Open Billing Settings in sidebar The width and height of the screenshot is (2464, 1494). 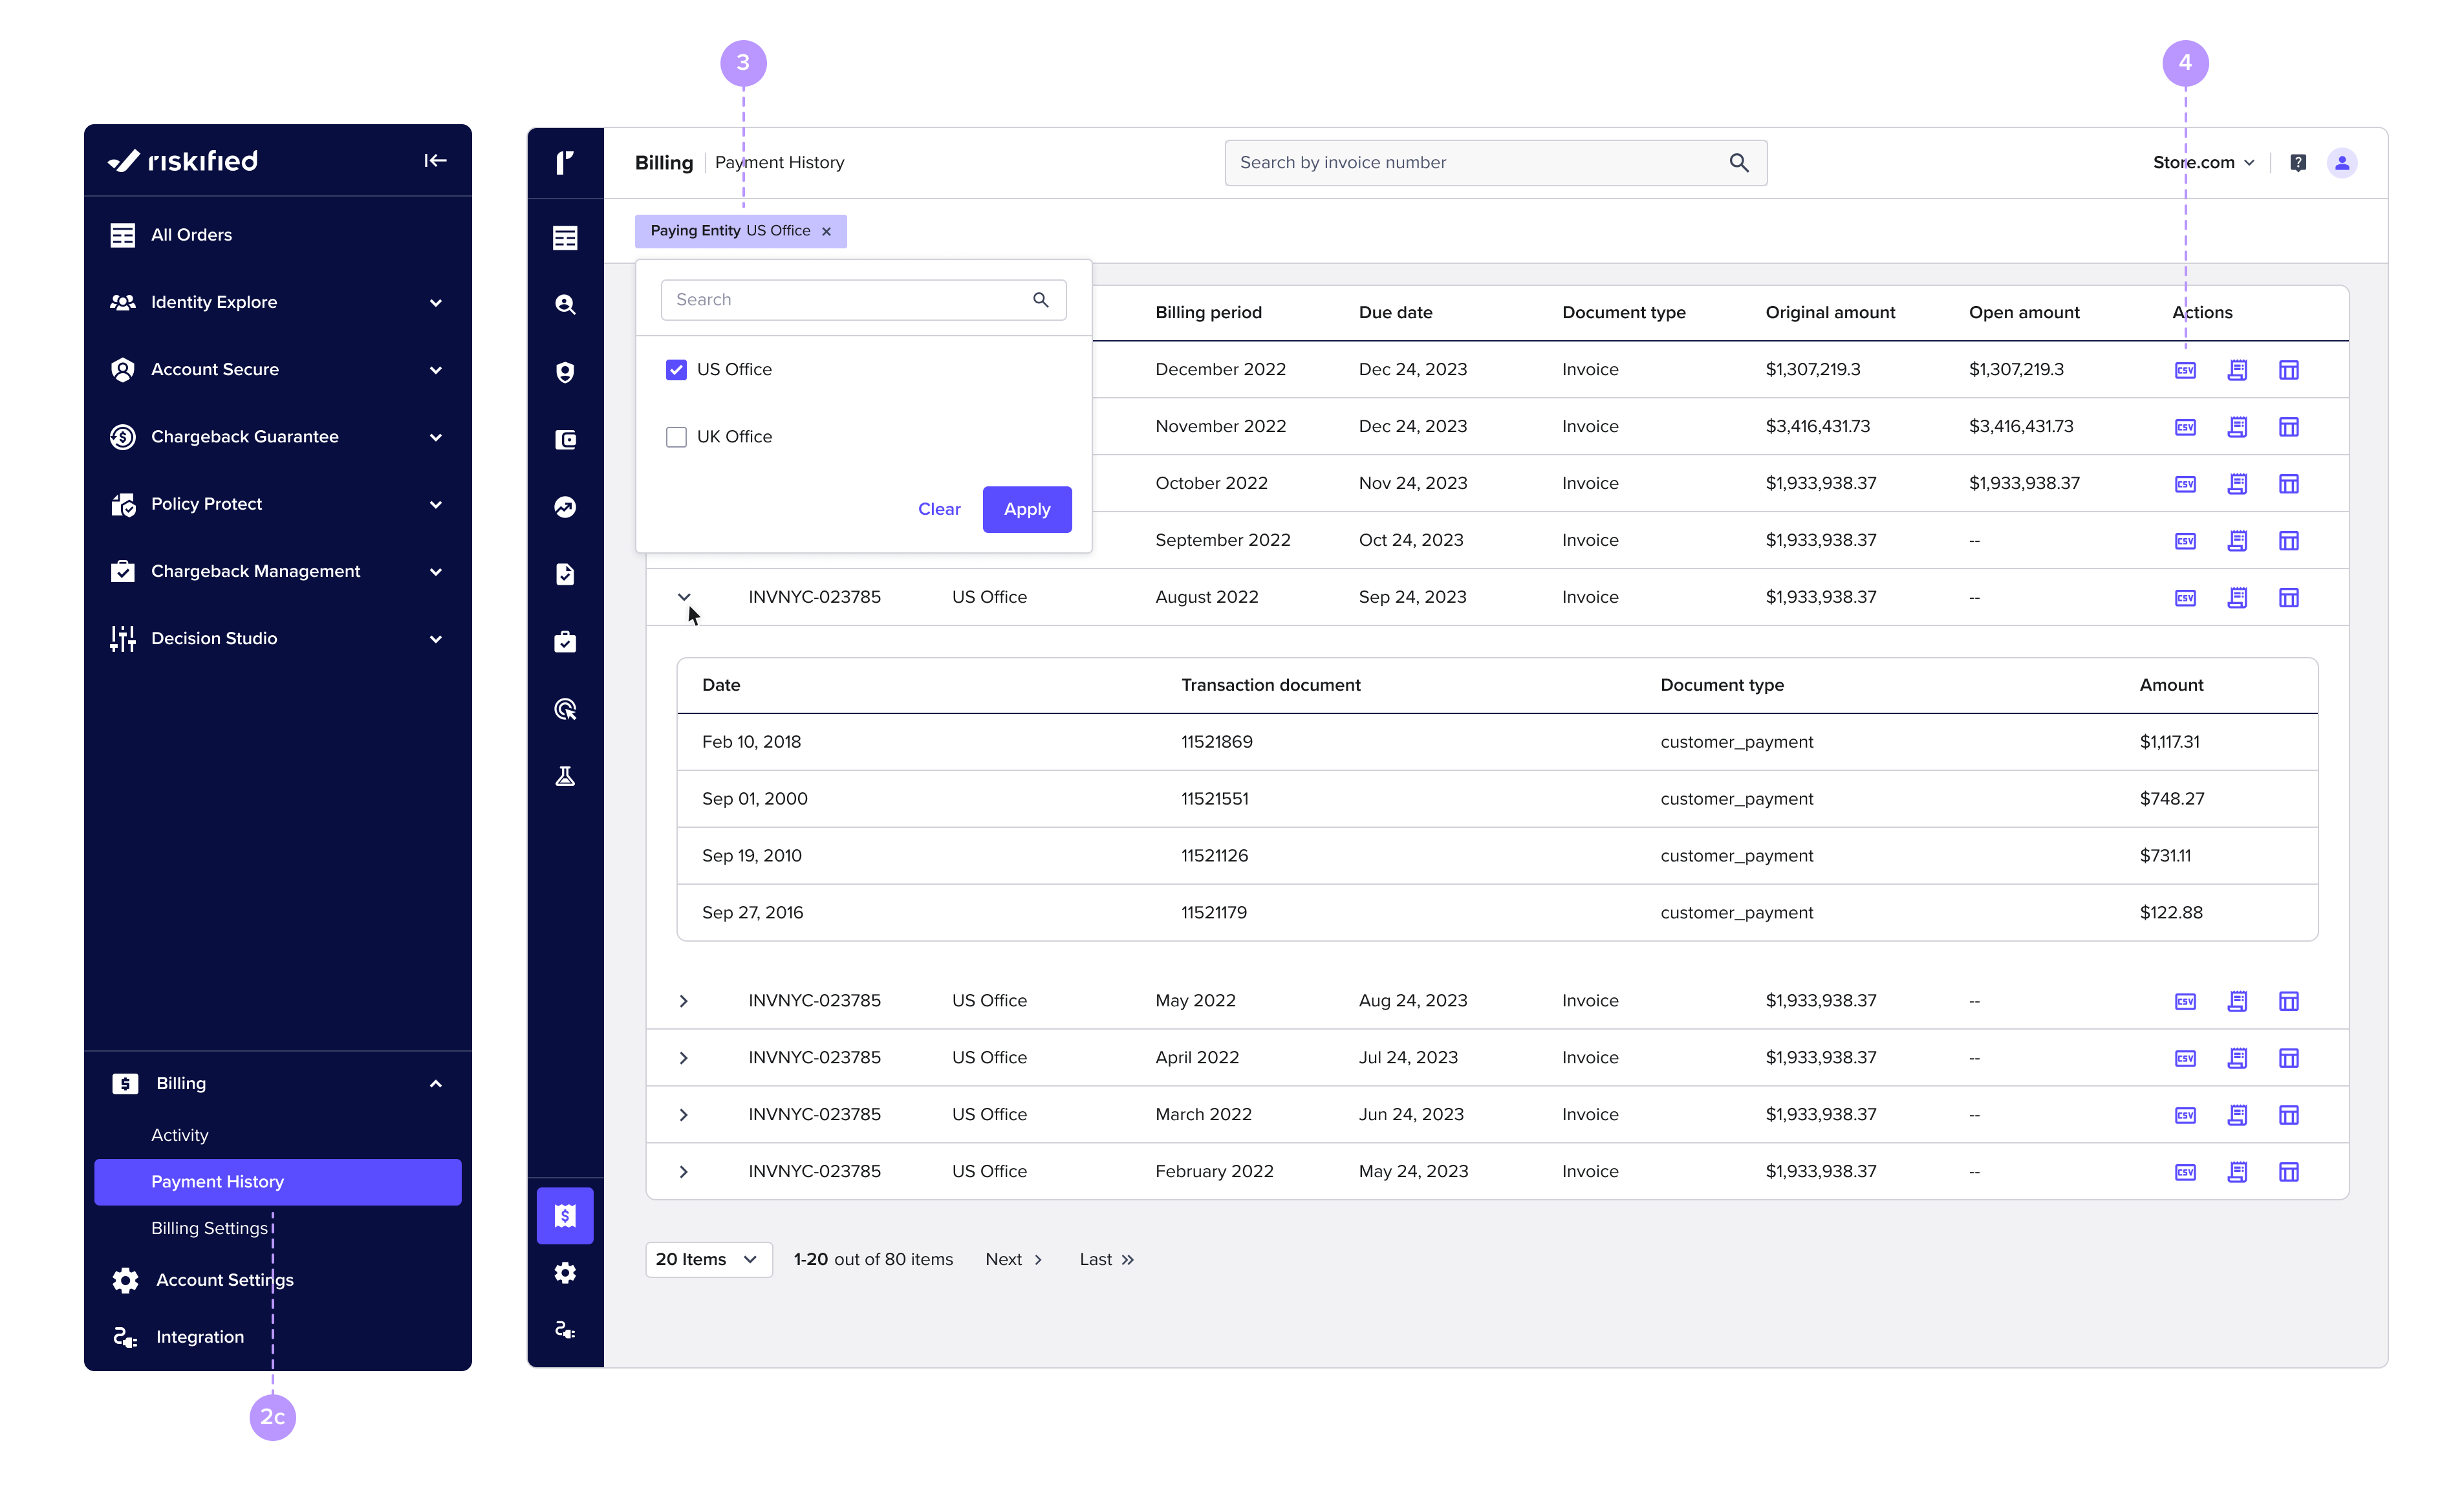[x=209, y=1228]
